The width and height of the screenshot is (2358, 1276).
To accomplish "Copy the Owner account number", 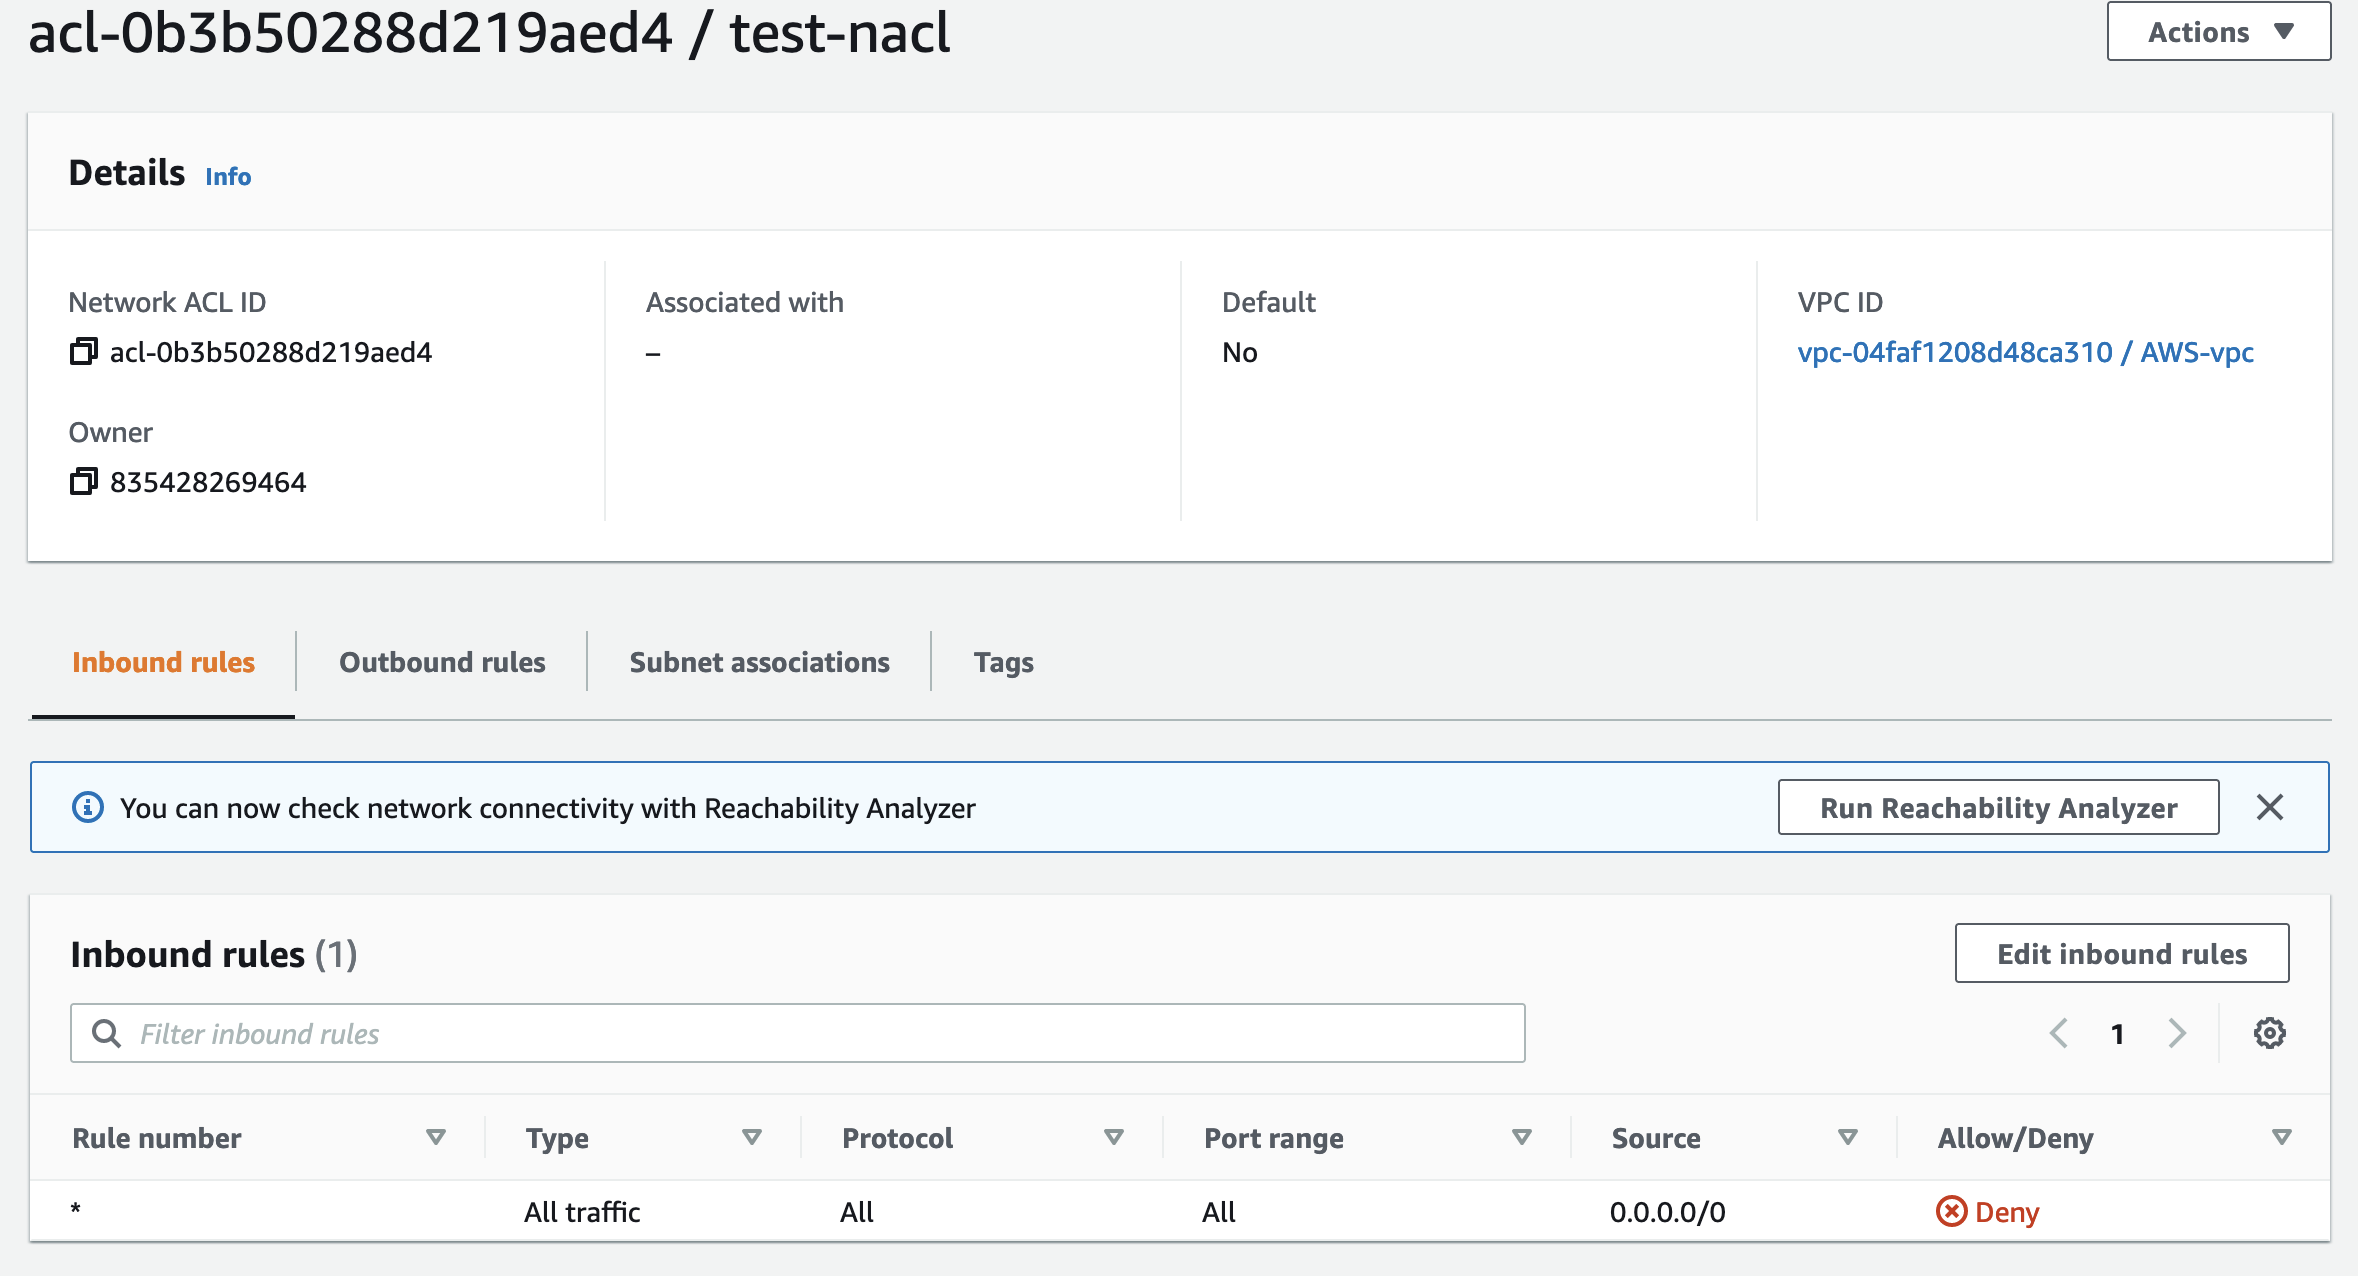I will point(83,482).
